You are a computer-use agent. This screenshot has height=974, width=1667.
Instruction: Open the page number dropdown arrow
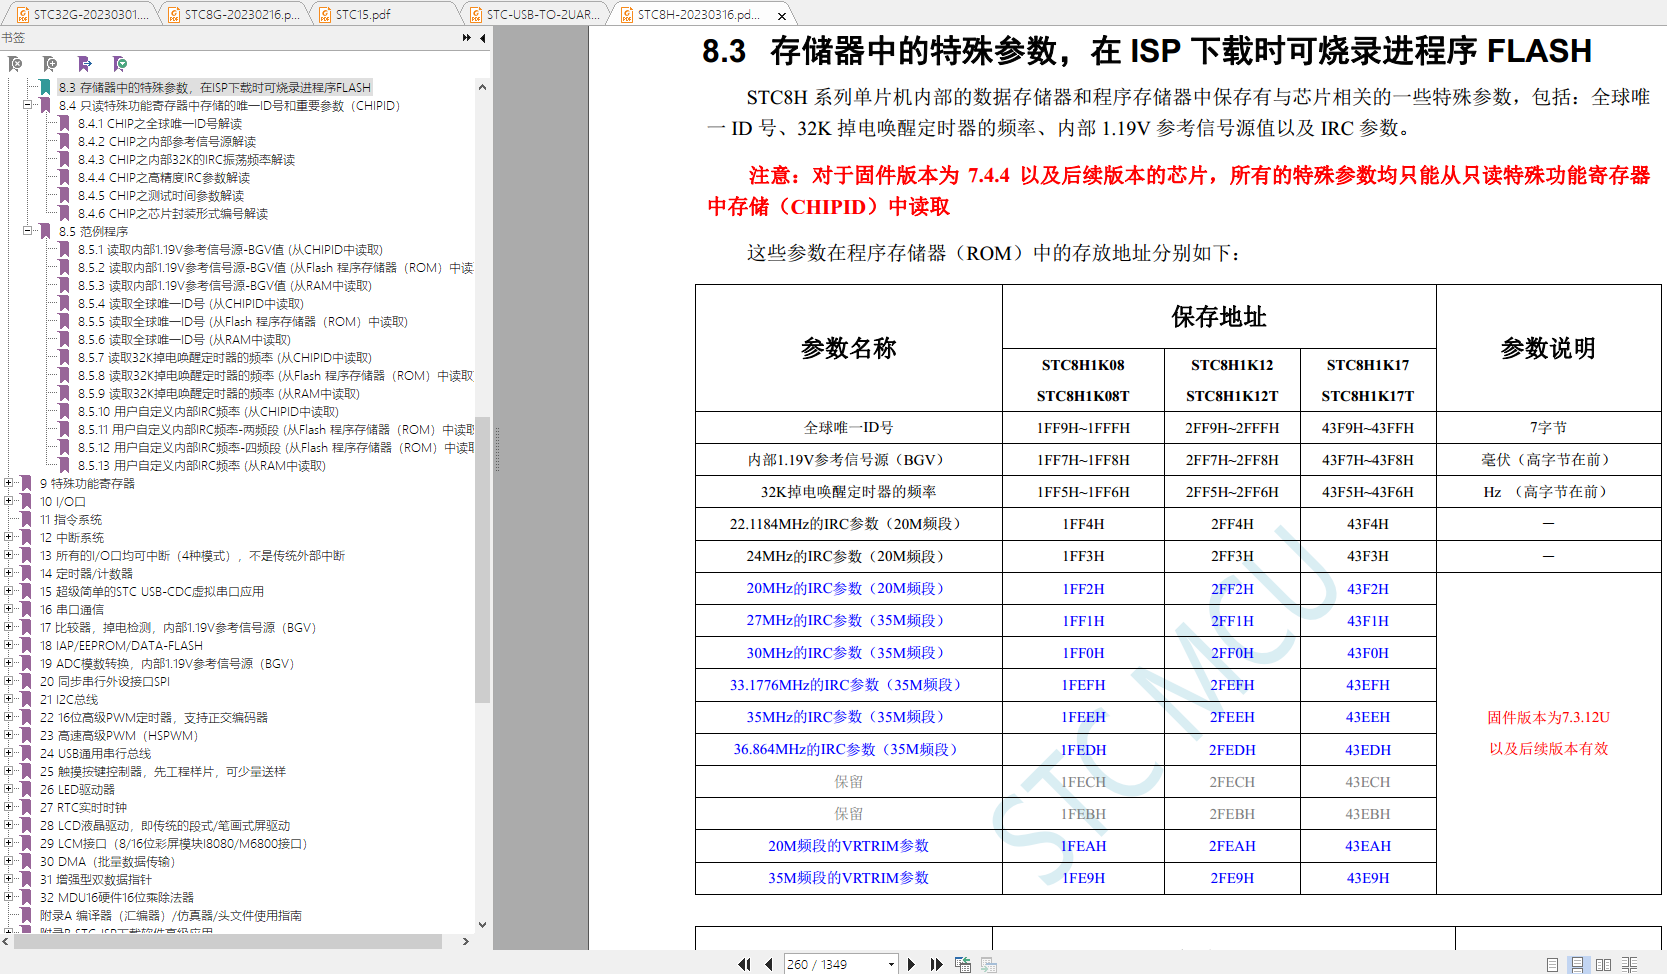click(891, 964)
